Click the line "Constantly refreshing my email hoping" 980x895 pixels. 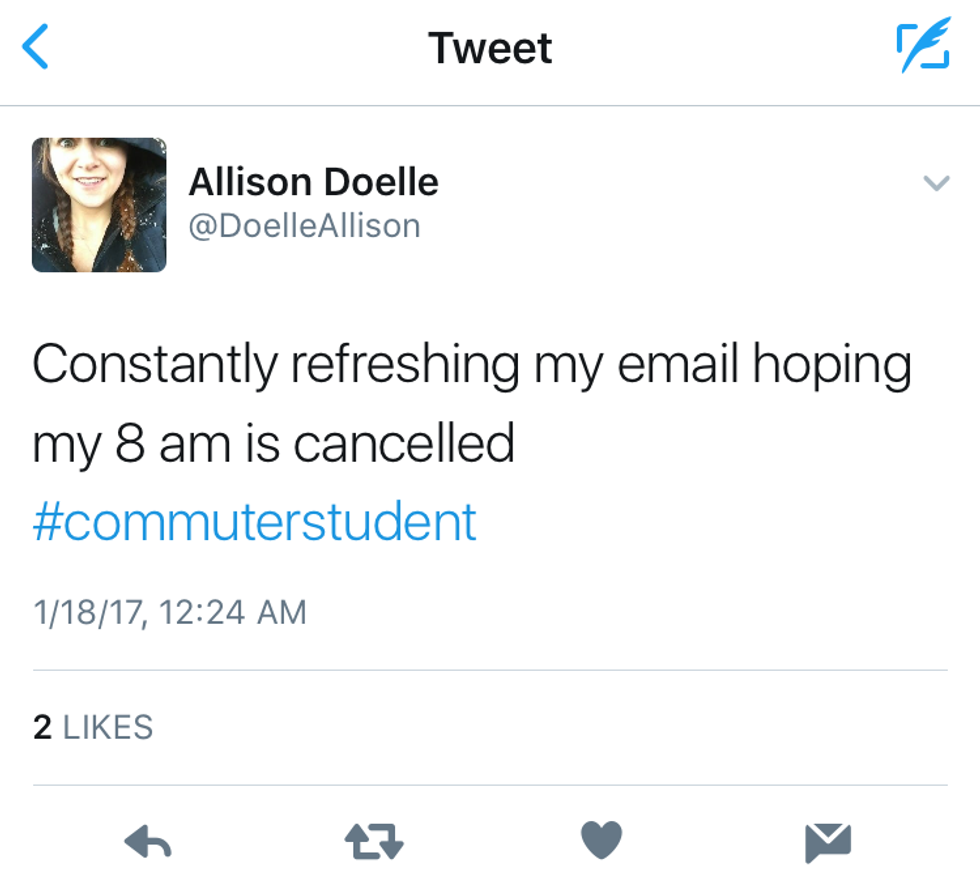click(471, 366)
